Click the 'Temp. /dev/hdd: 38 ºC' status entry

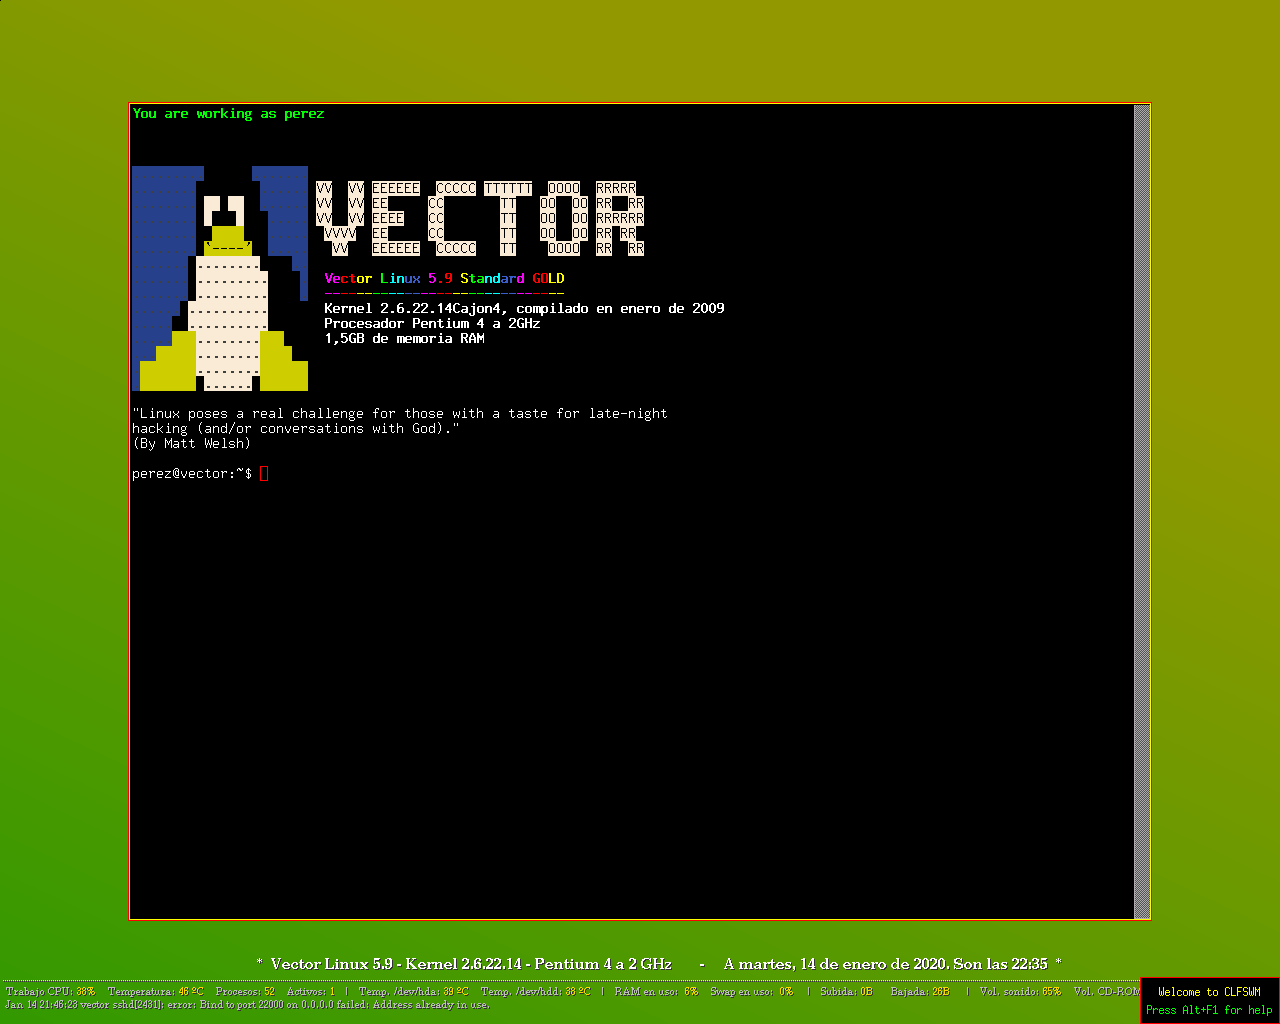[536, 992]
